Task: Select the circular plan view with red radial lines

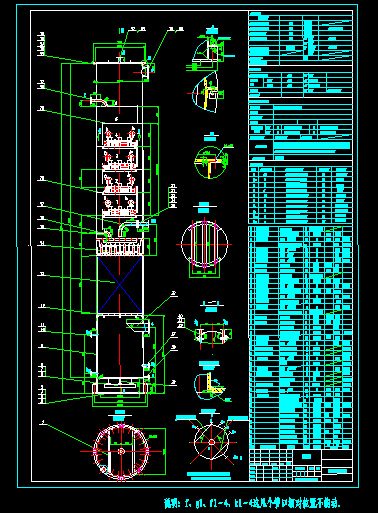Action: point(121,451)
